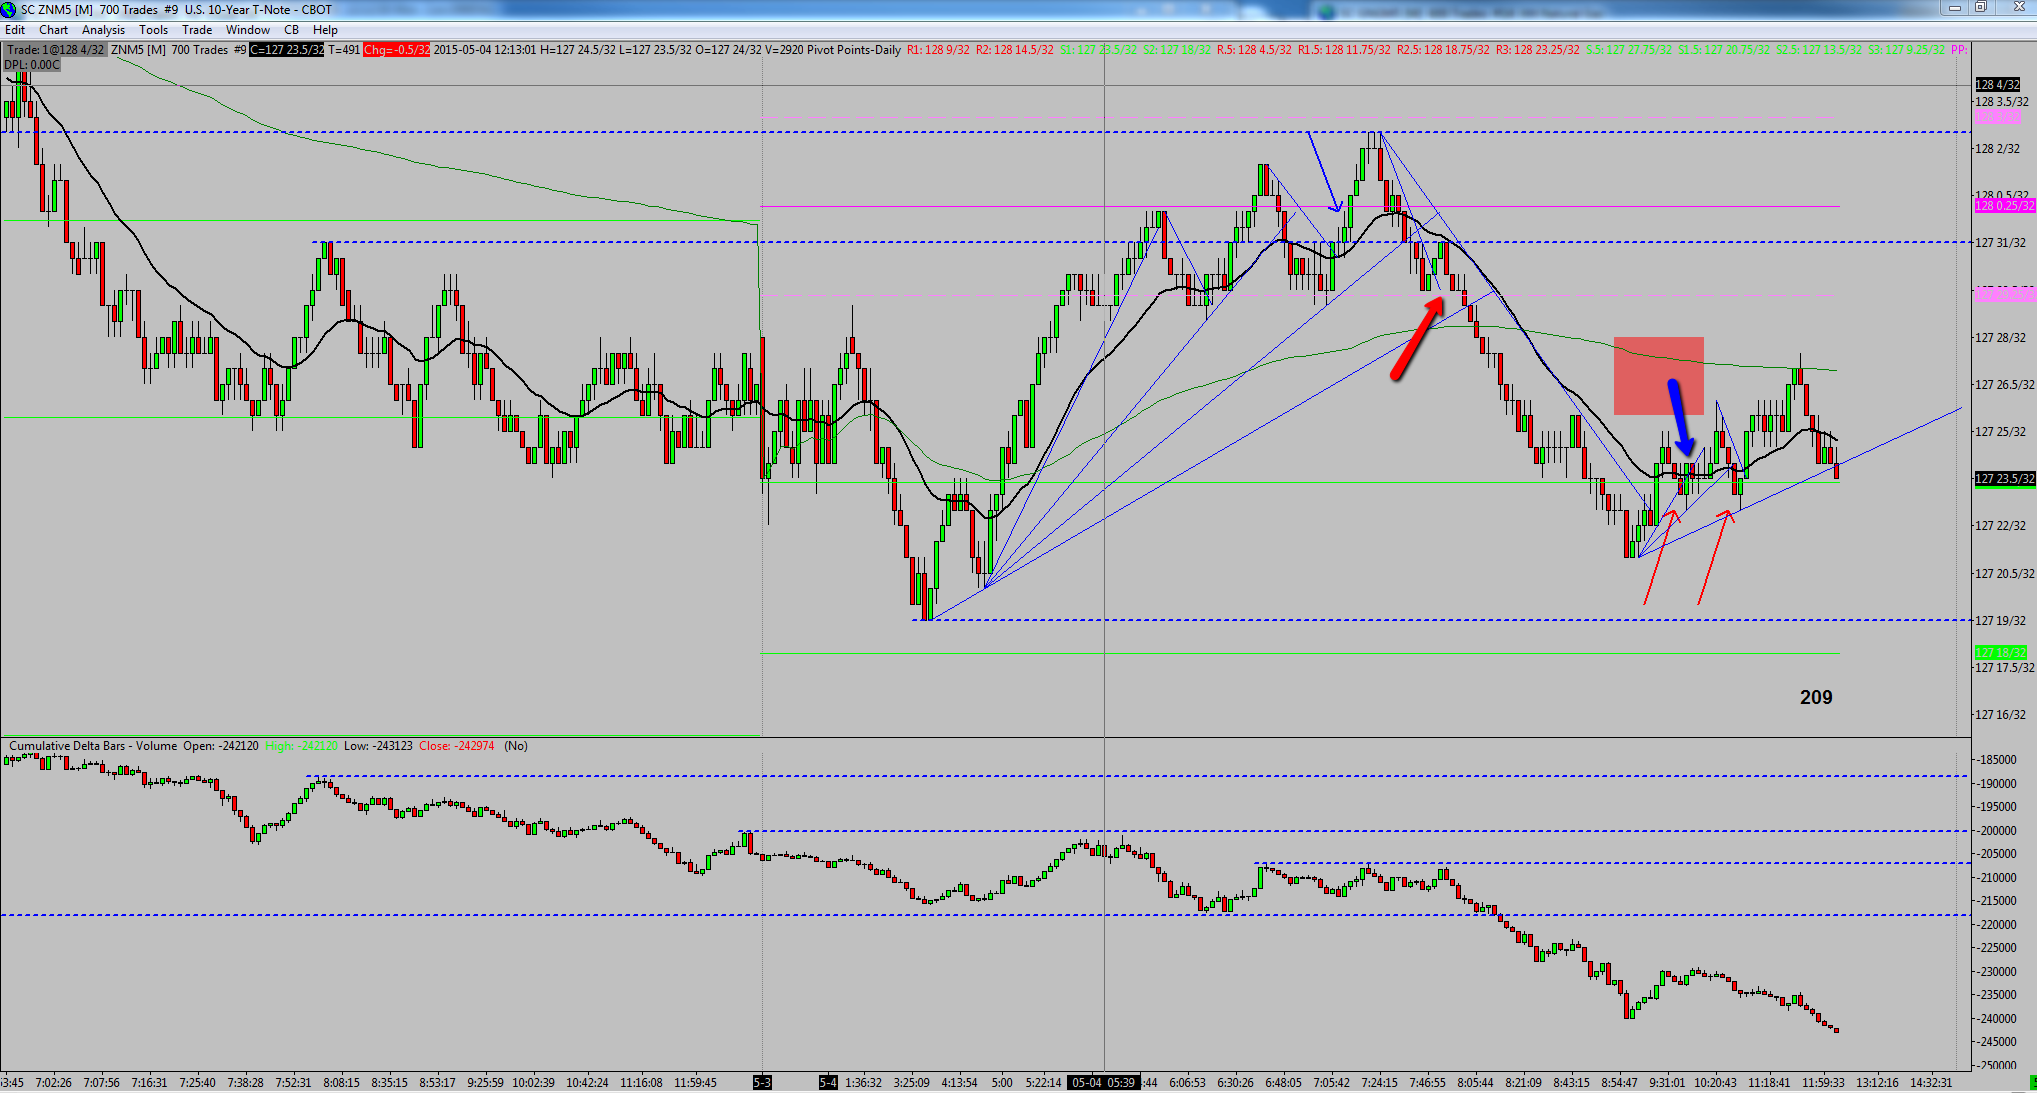Click the 'S2: 127 18/32' pivot value
Viewport: 2037px width, 1093px height.
click(1177, 50)
